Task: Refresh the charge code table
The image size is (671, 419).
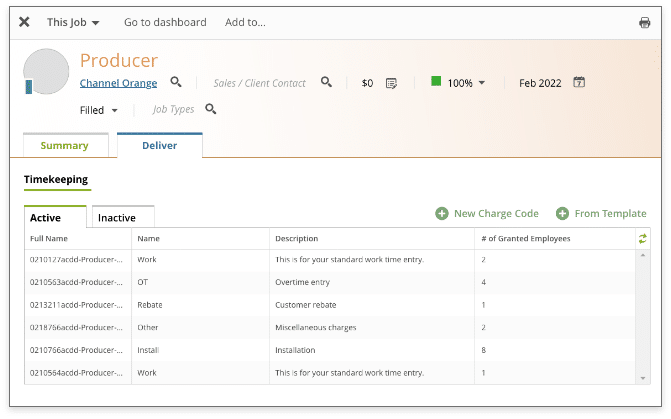Action: tap(642, 238)
